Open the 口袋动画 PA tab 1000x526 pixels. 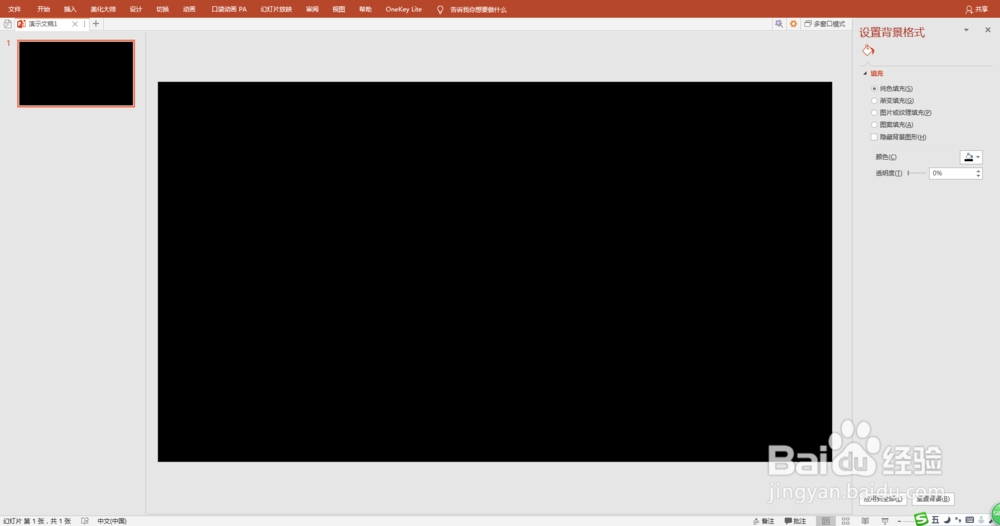point(229,10)
